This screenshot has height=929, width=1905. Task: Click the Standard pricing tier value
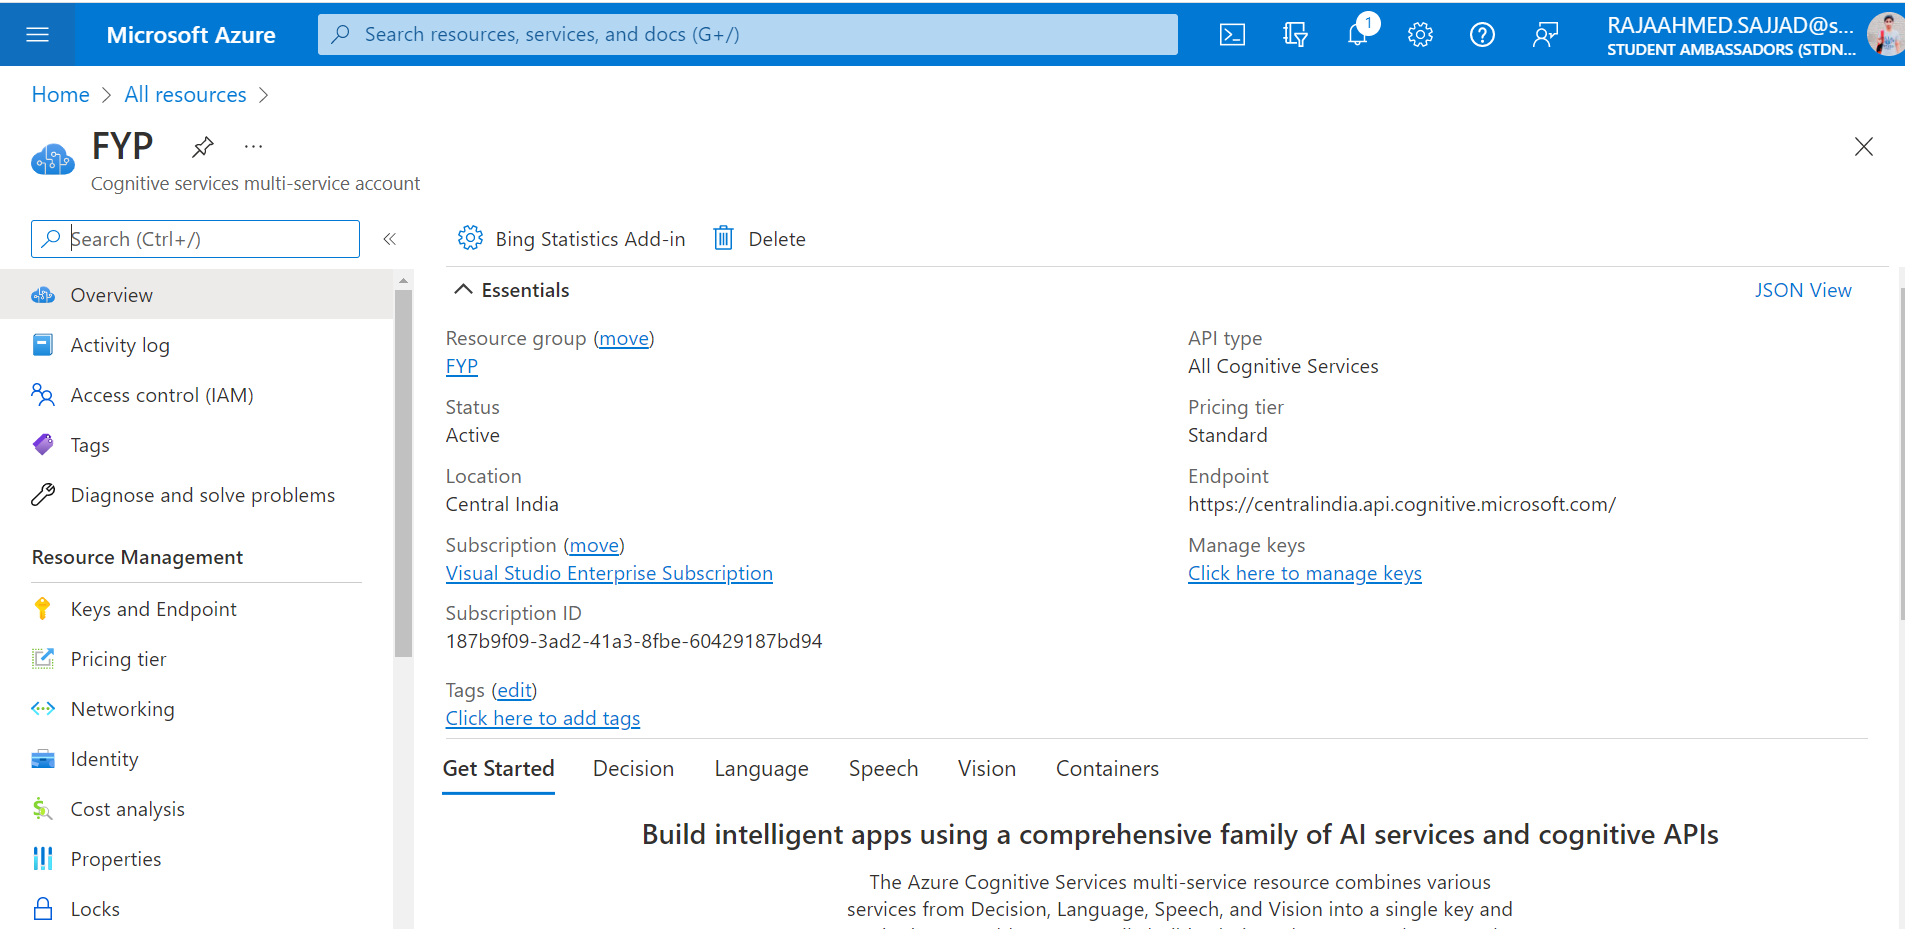[x=1227, y=435]
